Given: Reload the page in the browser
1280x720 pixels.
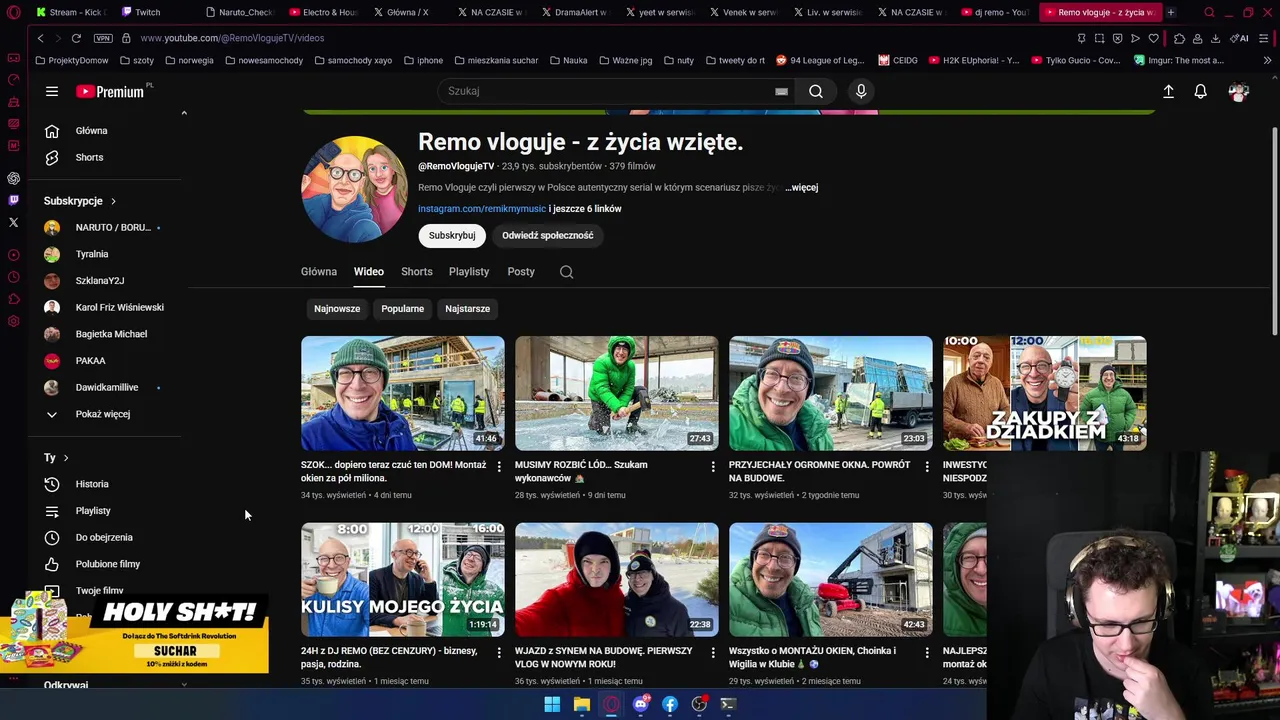Looking at the screenshot, I should [76, 38].
